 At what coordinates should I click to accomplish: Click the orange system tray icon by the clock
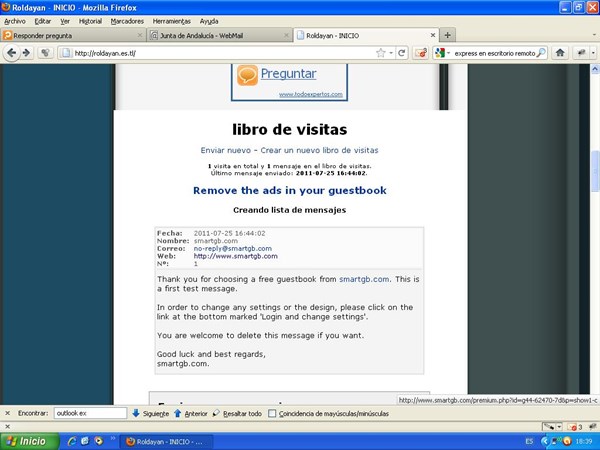[x=567, y=441]
